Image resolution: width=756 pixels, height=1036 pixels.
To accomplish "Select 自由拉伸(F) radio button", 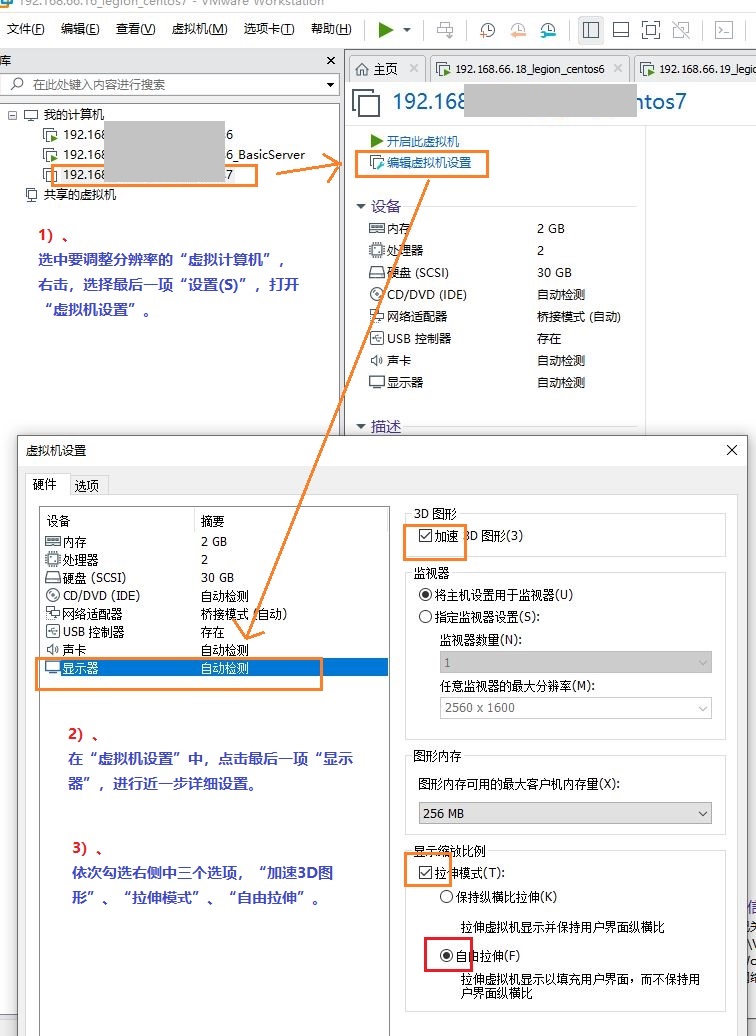I will point(447,955).
